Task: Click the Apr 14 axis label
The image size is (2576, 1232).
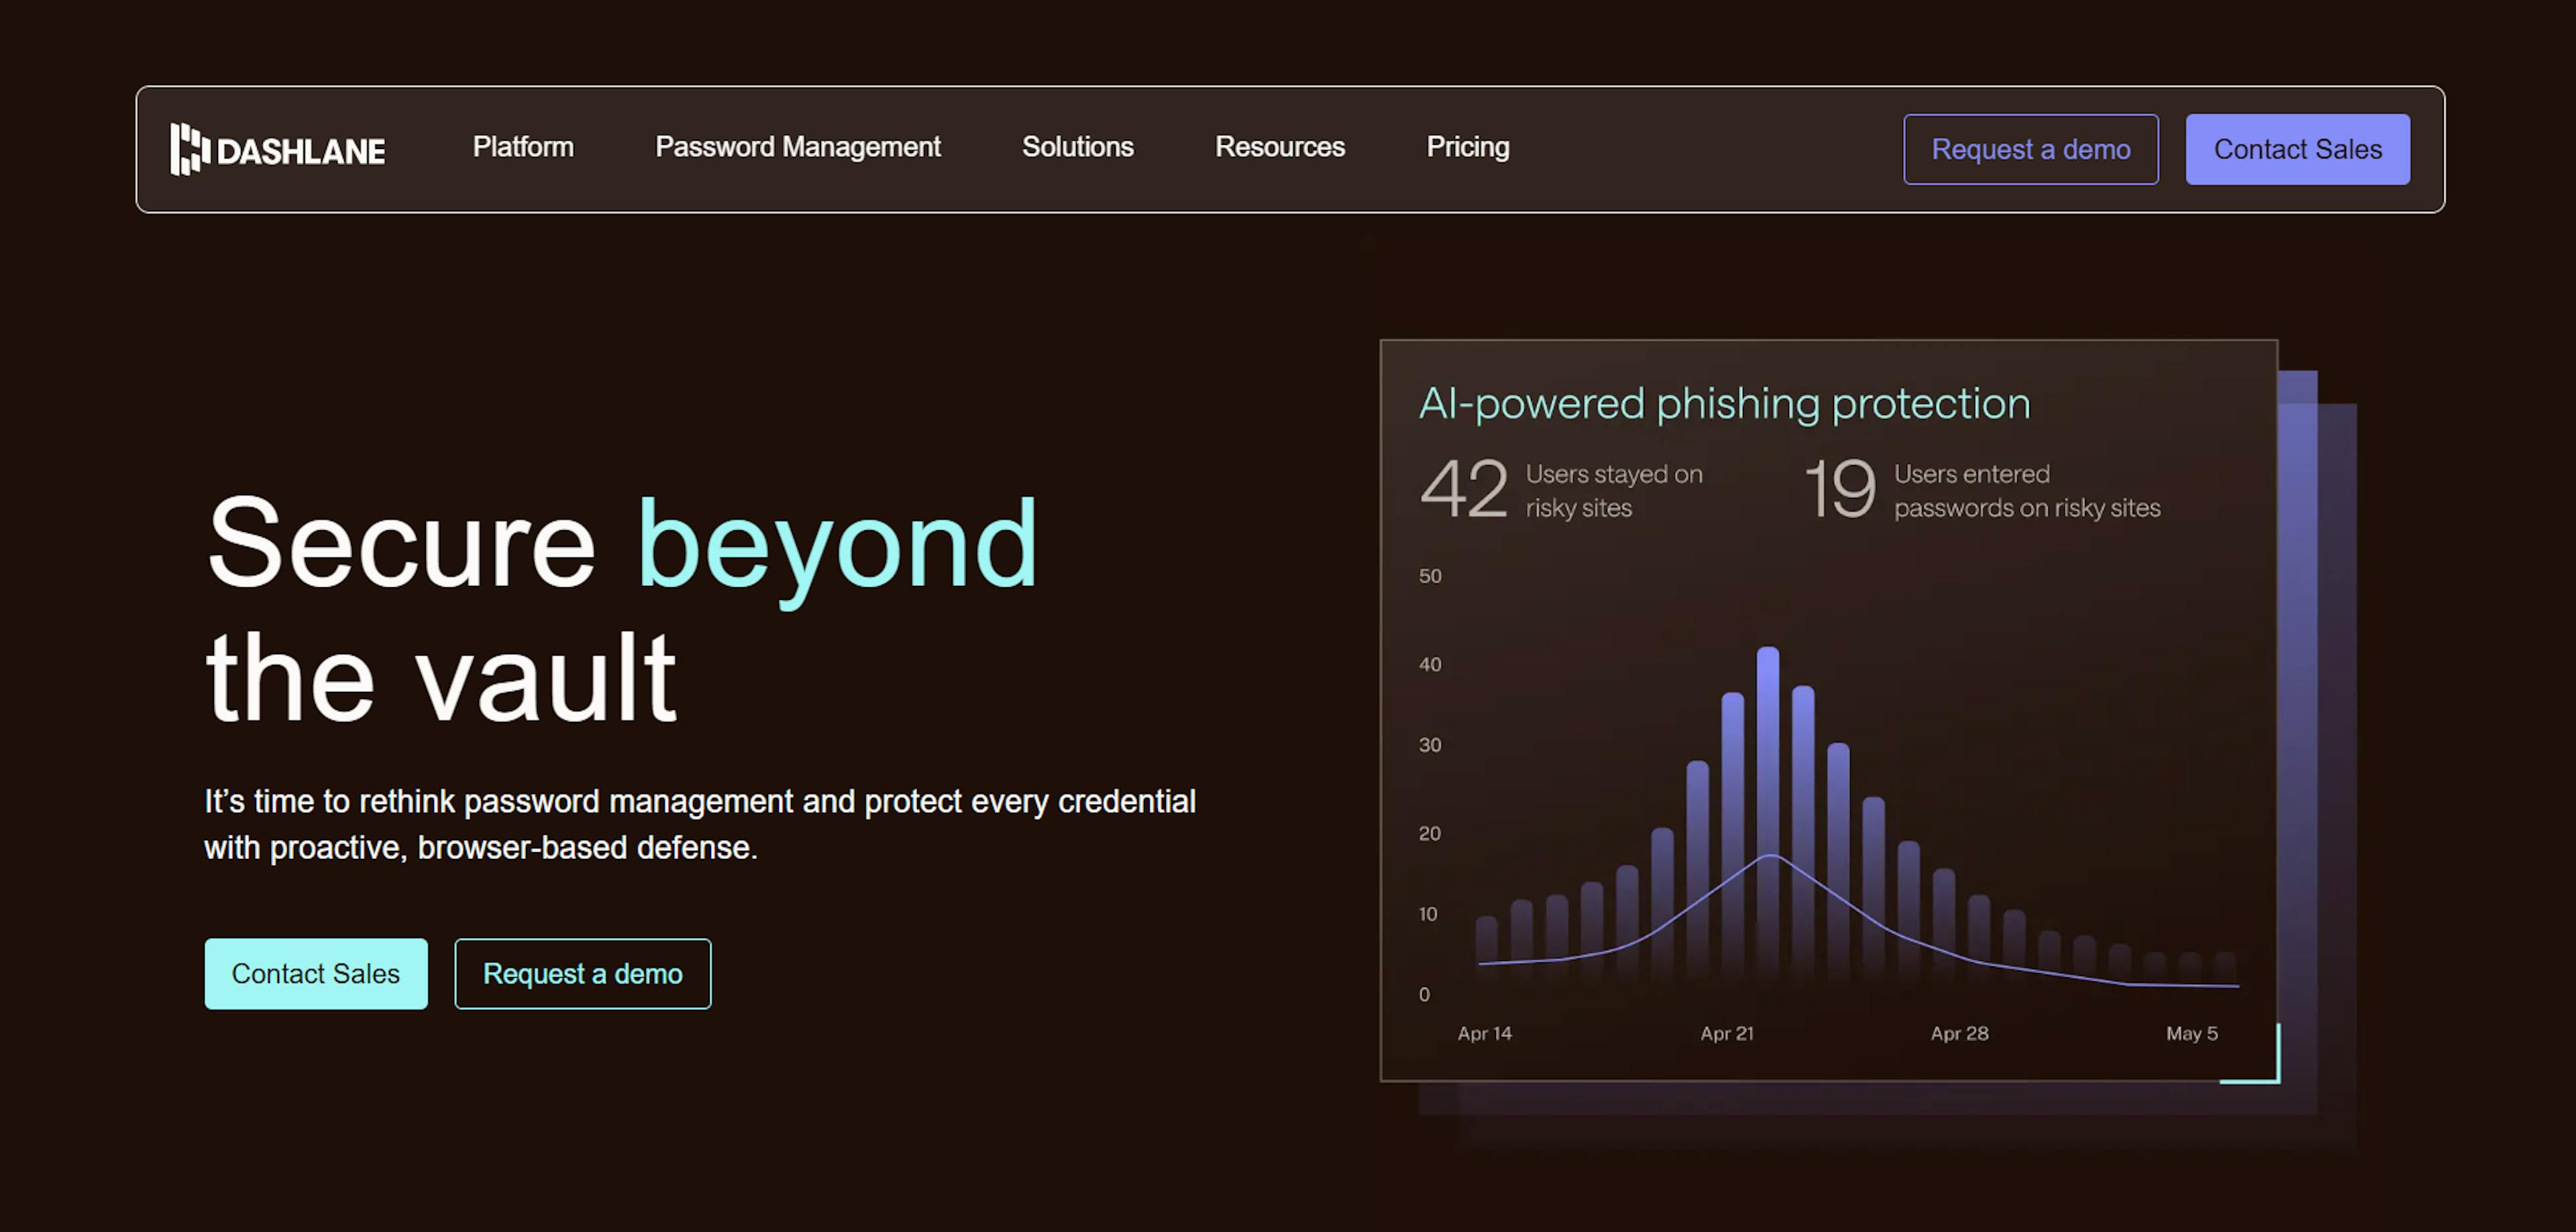Action: point(1485,1034)
